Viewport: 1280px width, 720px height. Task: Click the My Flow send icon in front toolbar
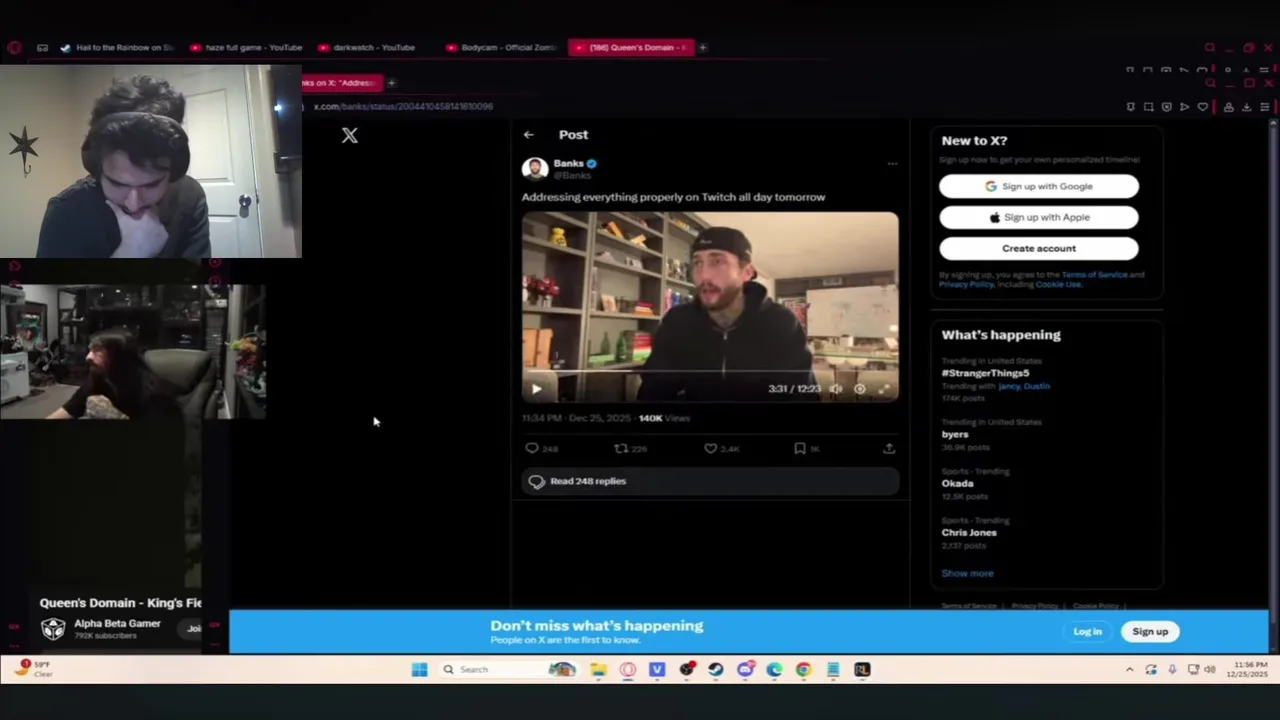1184,107
